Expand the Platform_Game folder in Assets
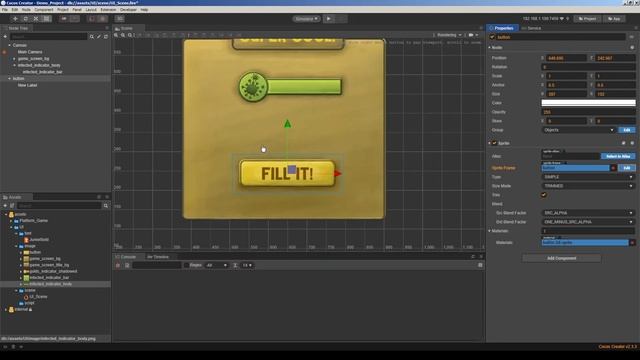Screen dimensions: 640x360 click(x=11, y=221)
